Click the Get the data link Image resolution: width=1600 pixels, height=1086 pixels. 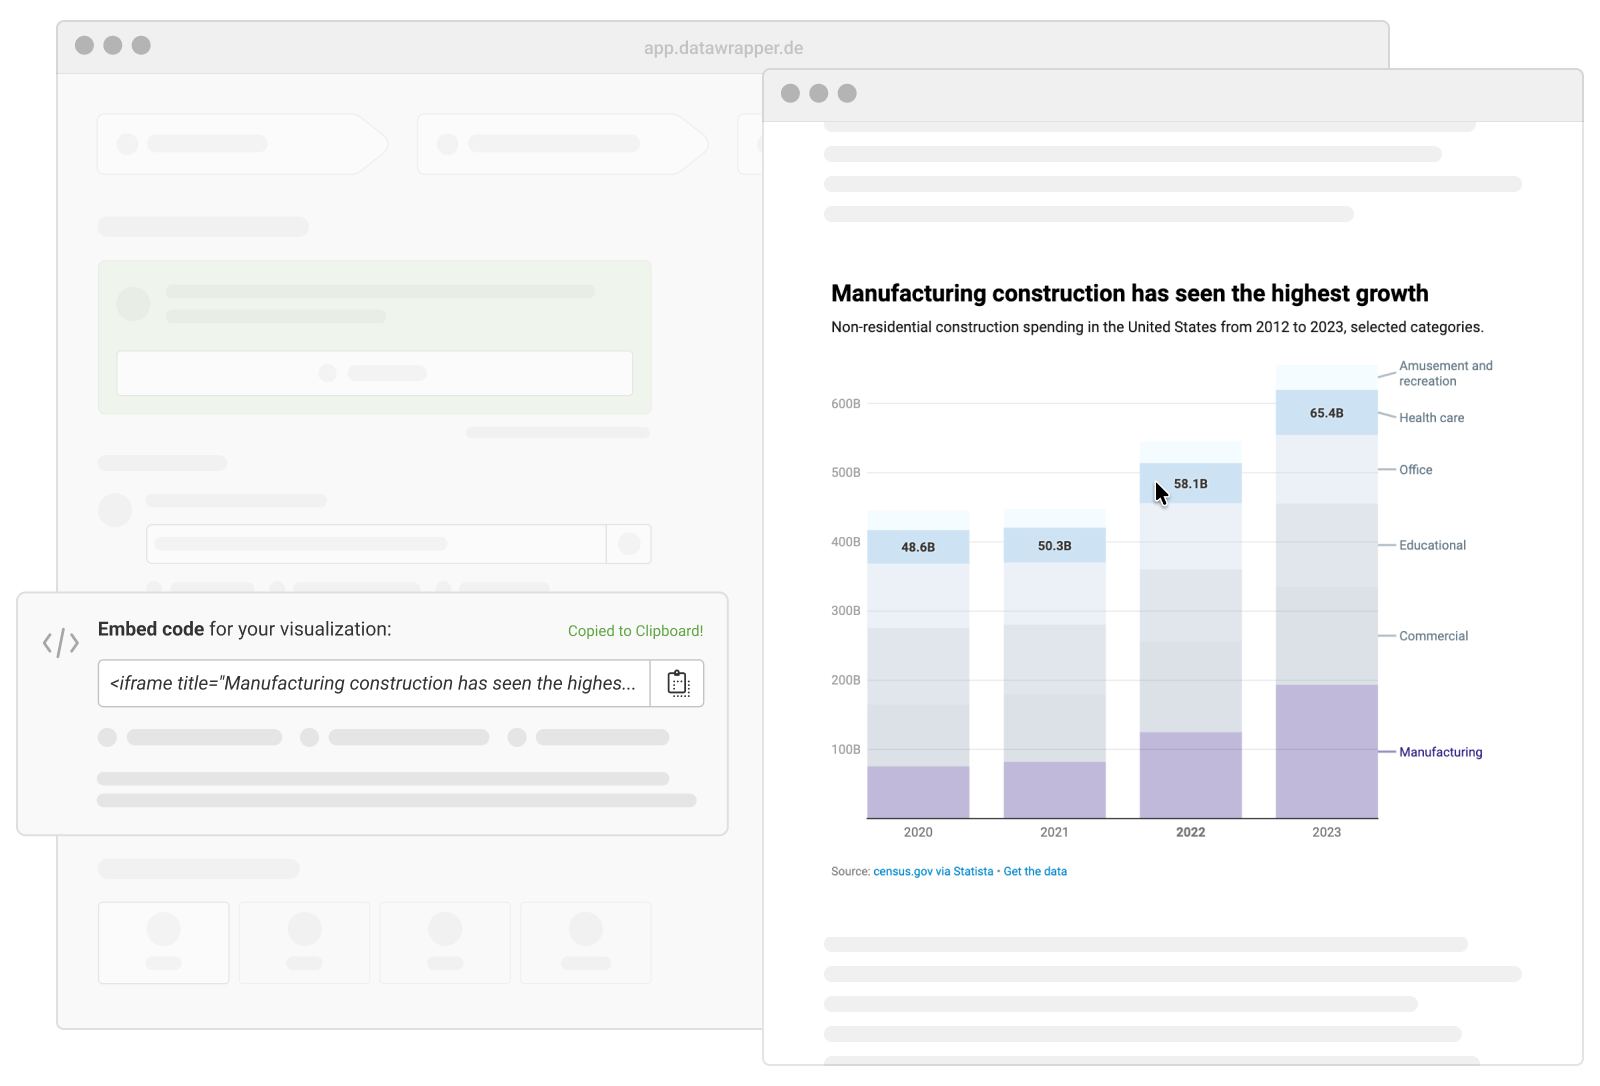pyautogui.click(x=1035, y=871)
